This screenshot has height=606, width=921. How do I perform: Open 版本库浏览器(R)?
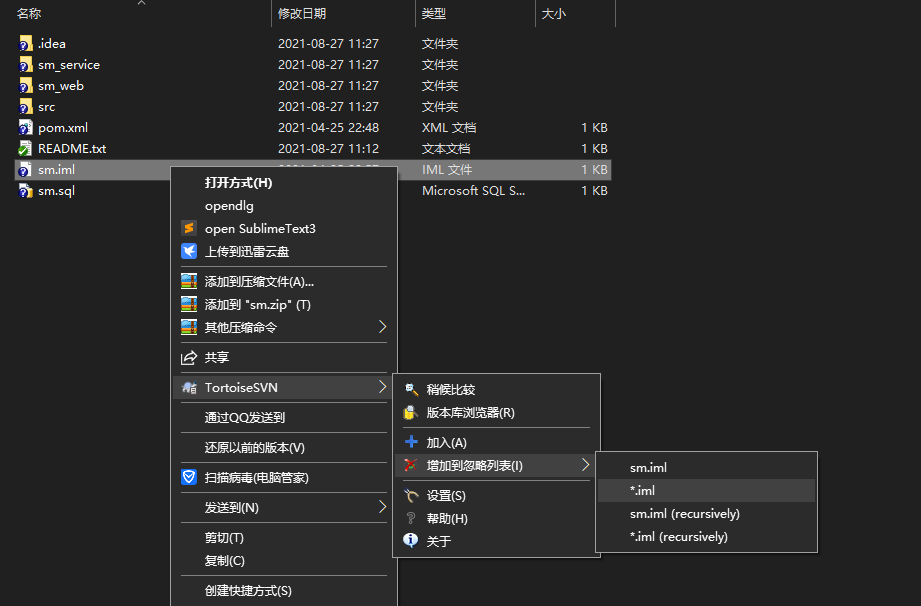pyautogui.click(x=470, y=412)
